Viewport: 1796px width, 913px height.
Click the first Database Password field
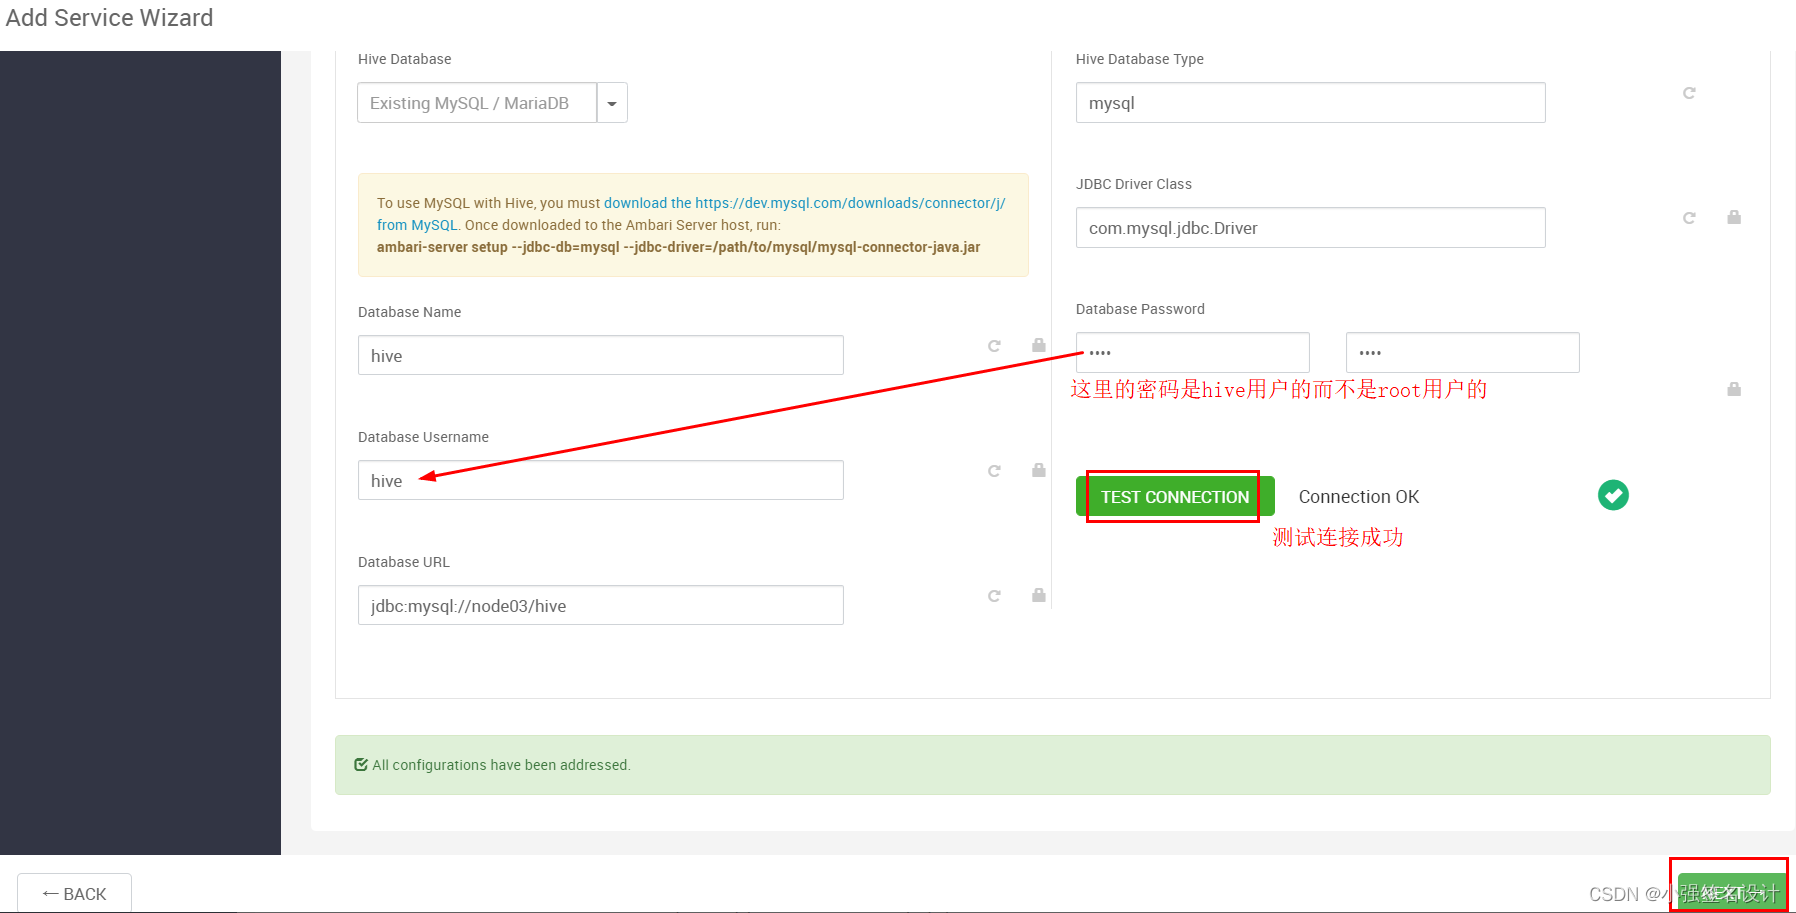coord(1193,353)
